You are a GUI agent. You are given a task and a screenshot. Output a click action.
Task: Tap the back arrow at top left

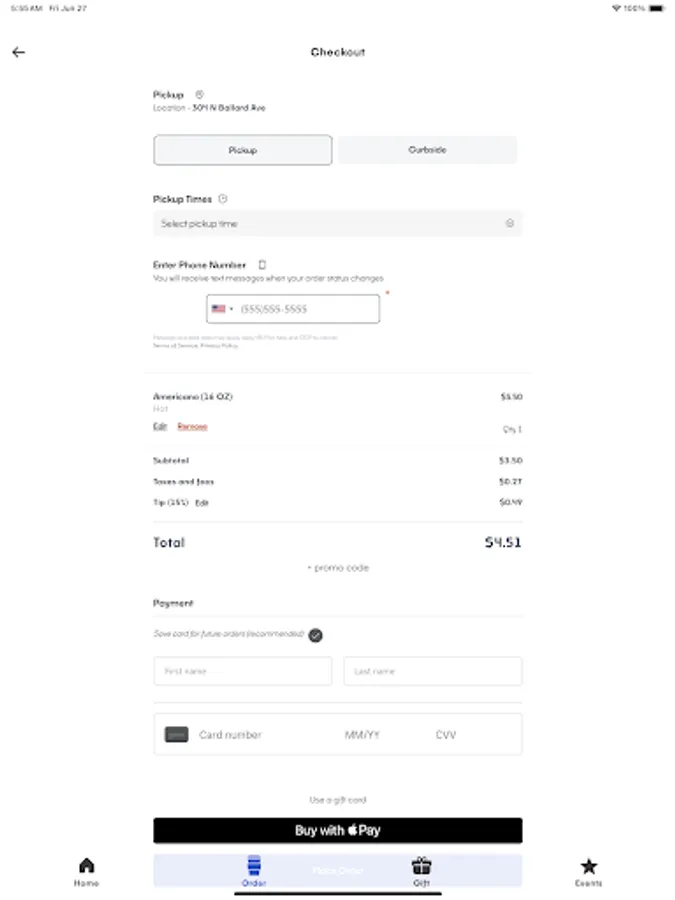(x=19, y=52)
